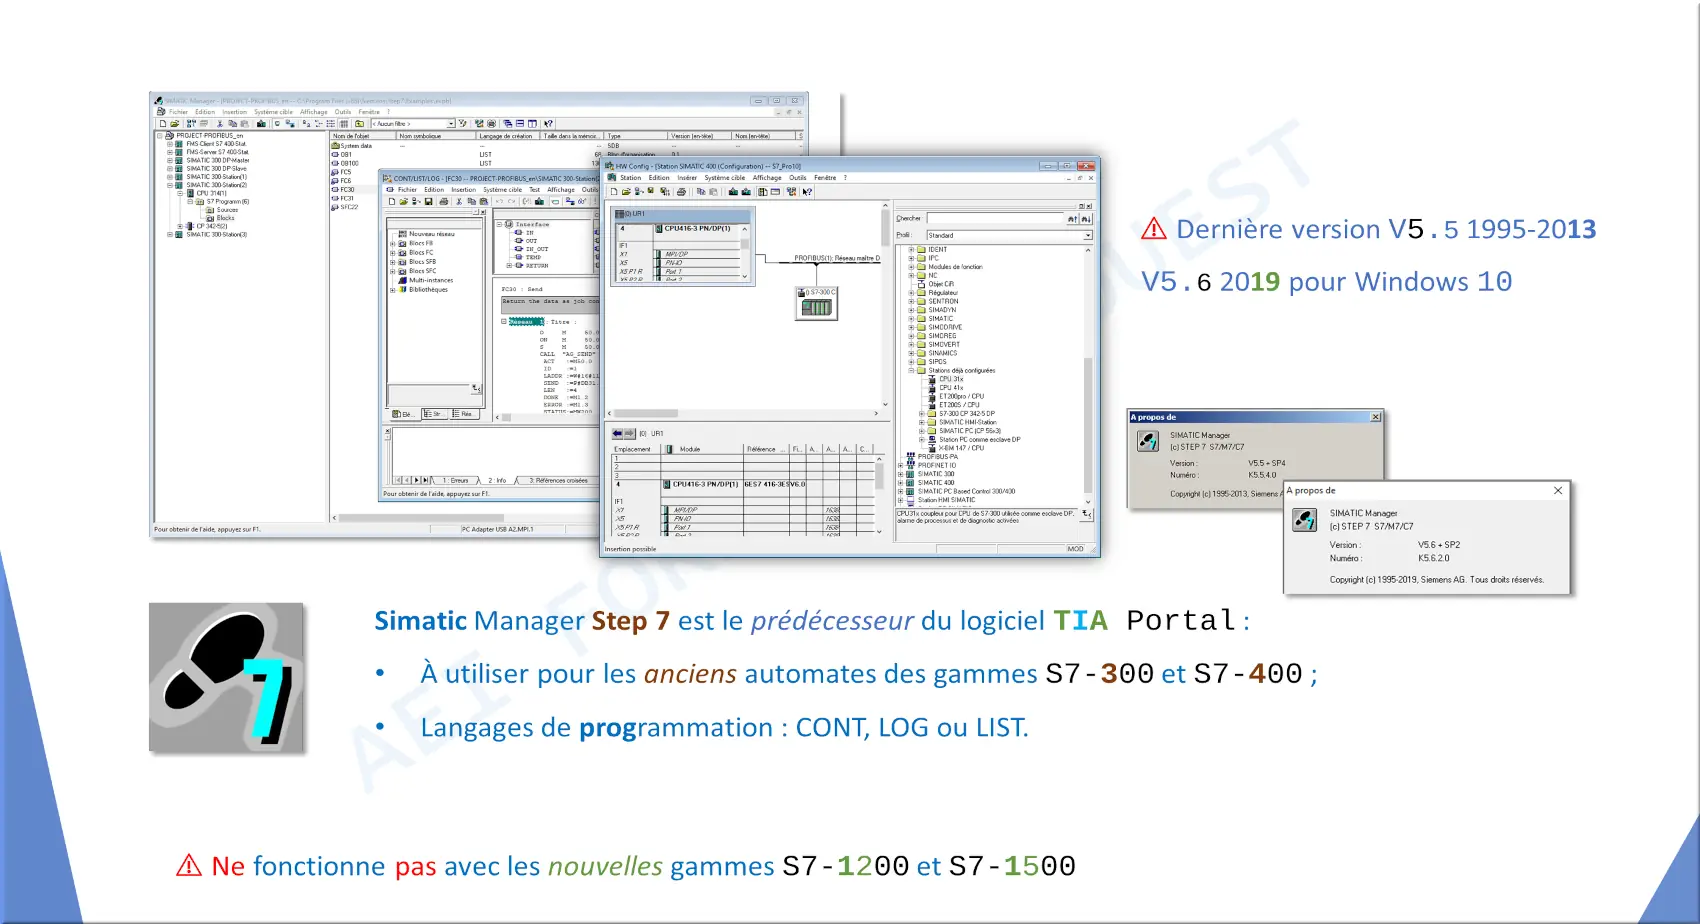Open Fichier menu in SIMATIC Manager window
The width and height of the screenshot is (1700, 924).
(x=178, y=112)
